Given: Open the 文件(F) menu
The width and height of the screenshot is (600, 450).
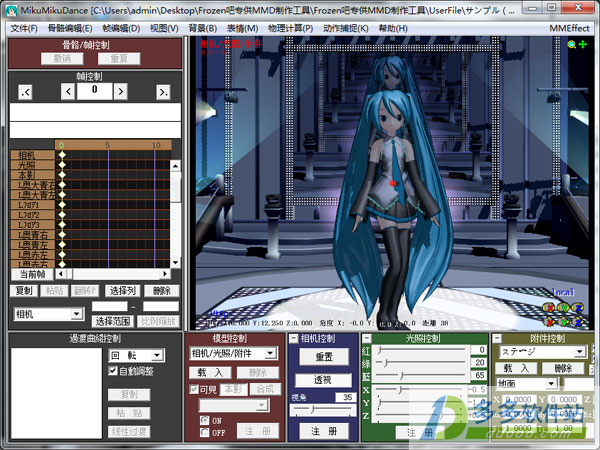Looking at the screenshot, I should click(24, 28).
